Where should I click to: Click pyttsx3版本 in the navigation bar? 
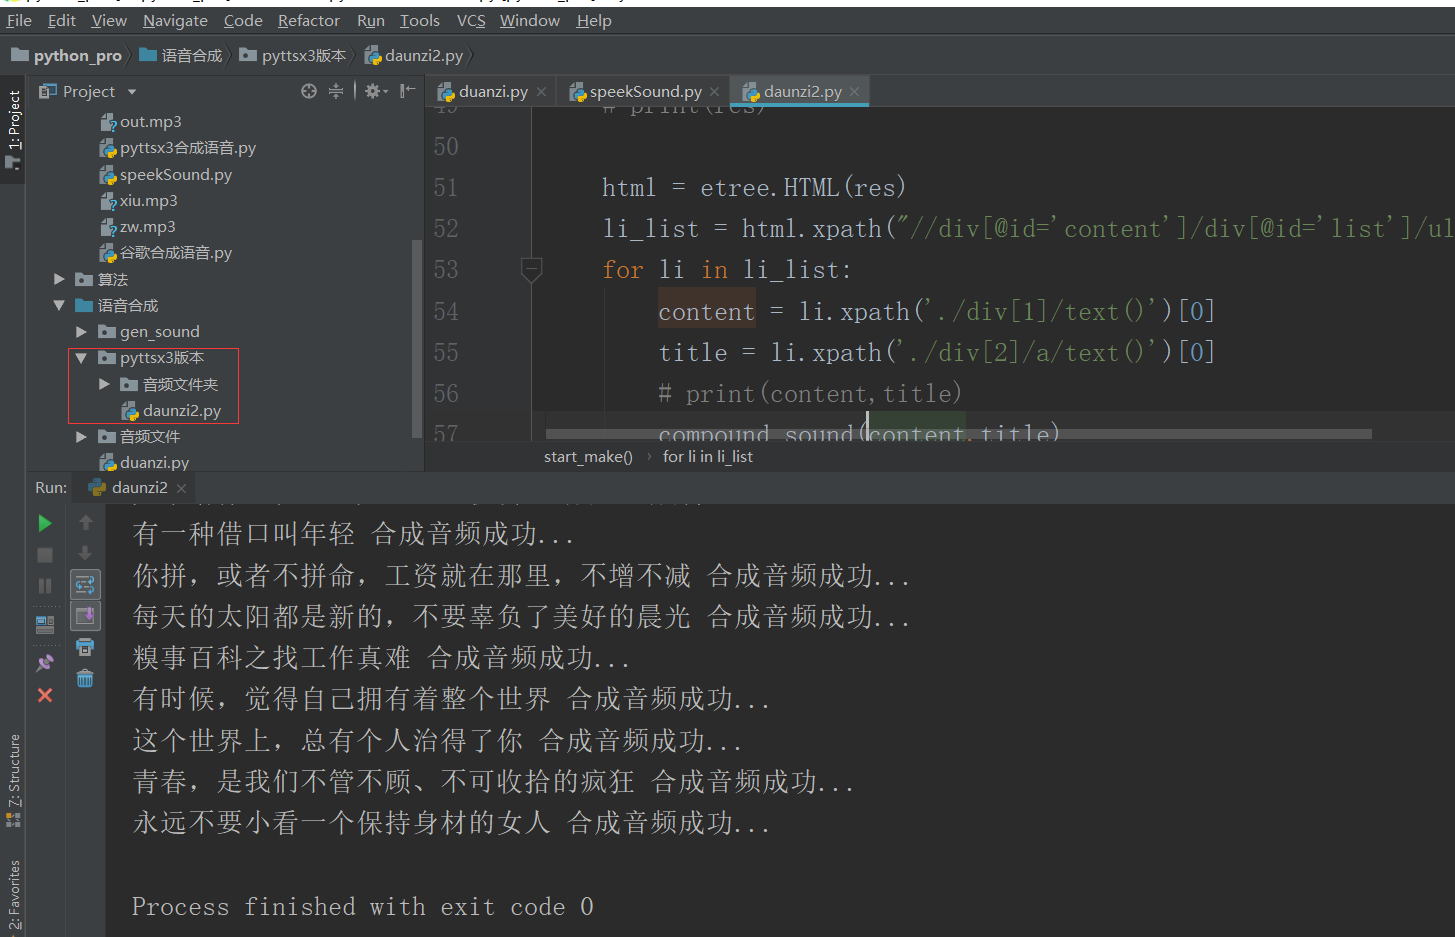(293, 56)
